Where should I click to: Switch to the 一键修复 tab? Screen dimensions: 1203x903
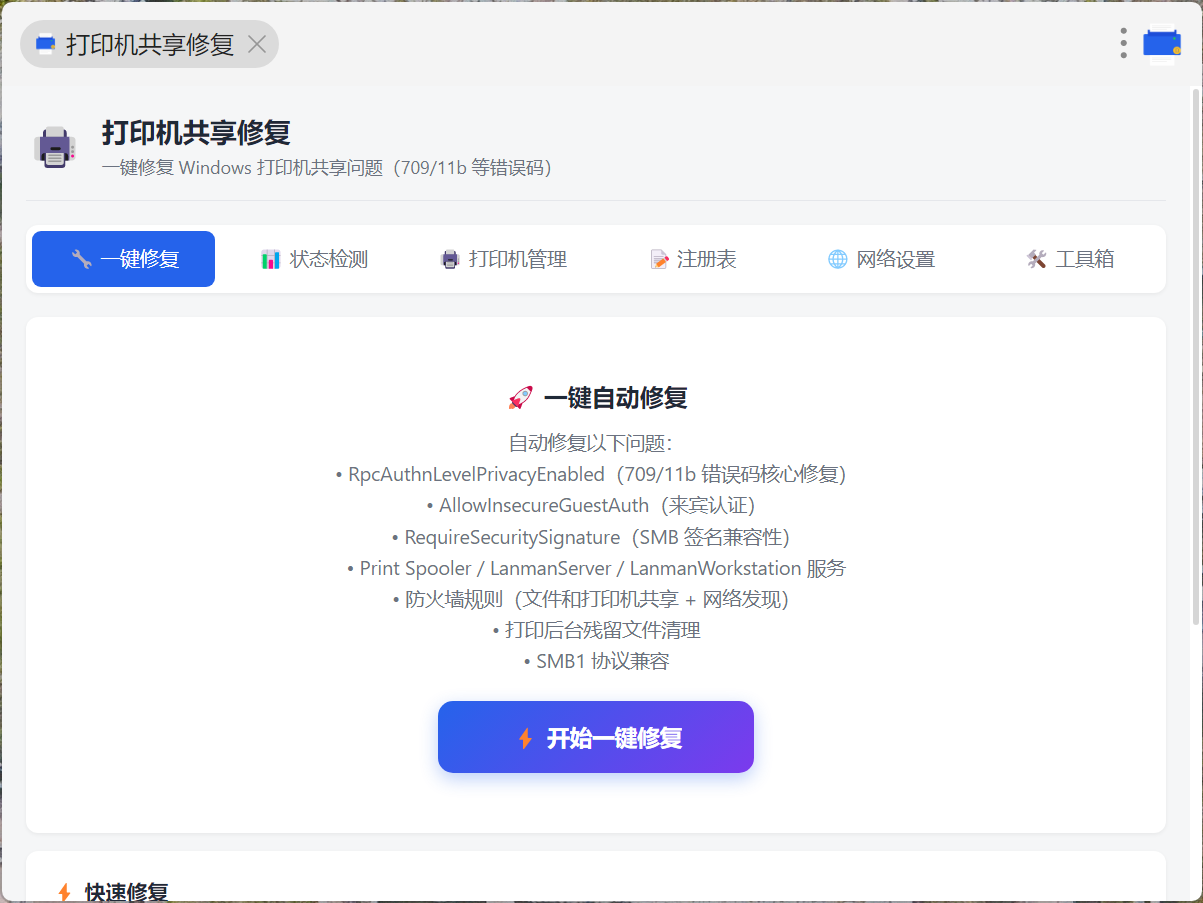click(x=123, y=259)
